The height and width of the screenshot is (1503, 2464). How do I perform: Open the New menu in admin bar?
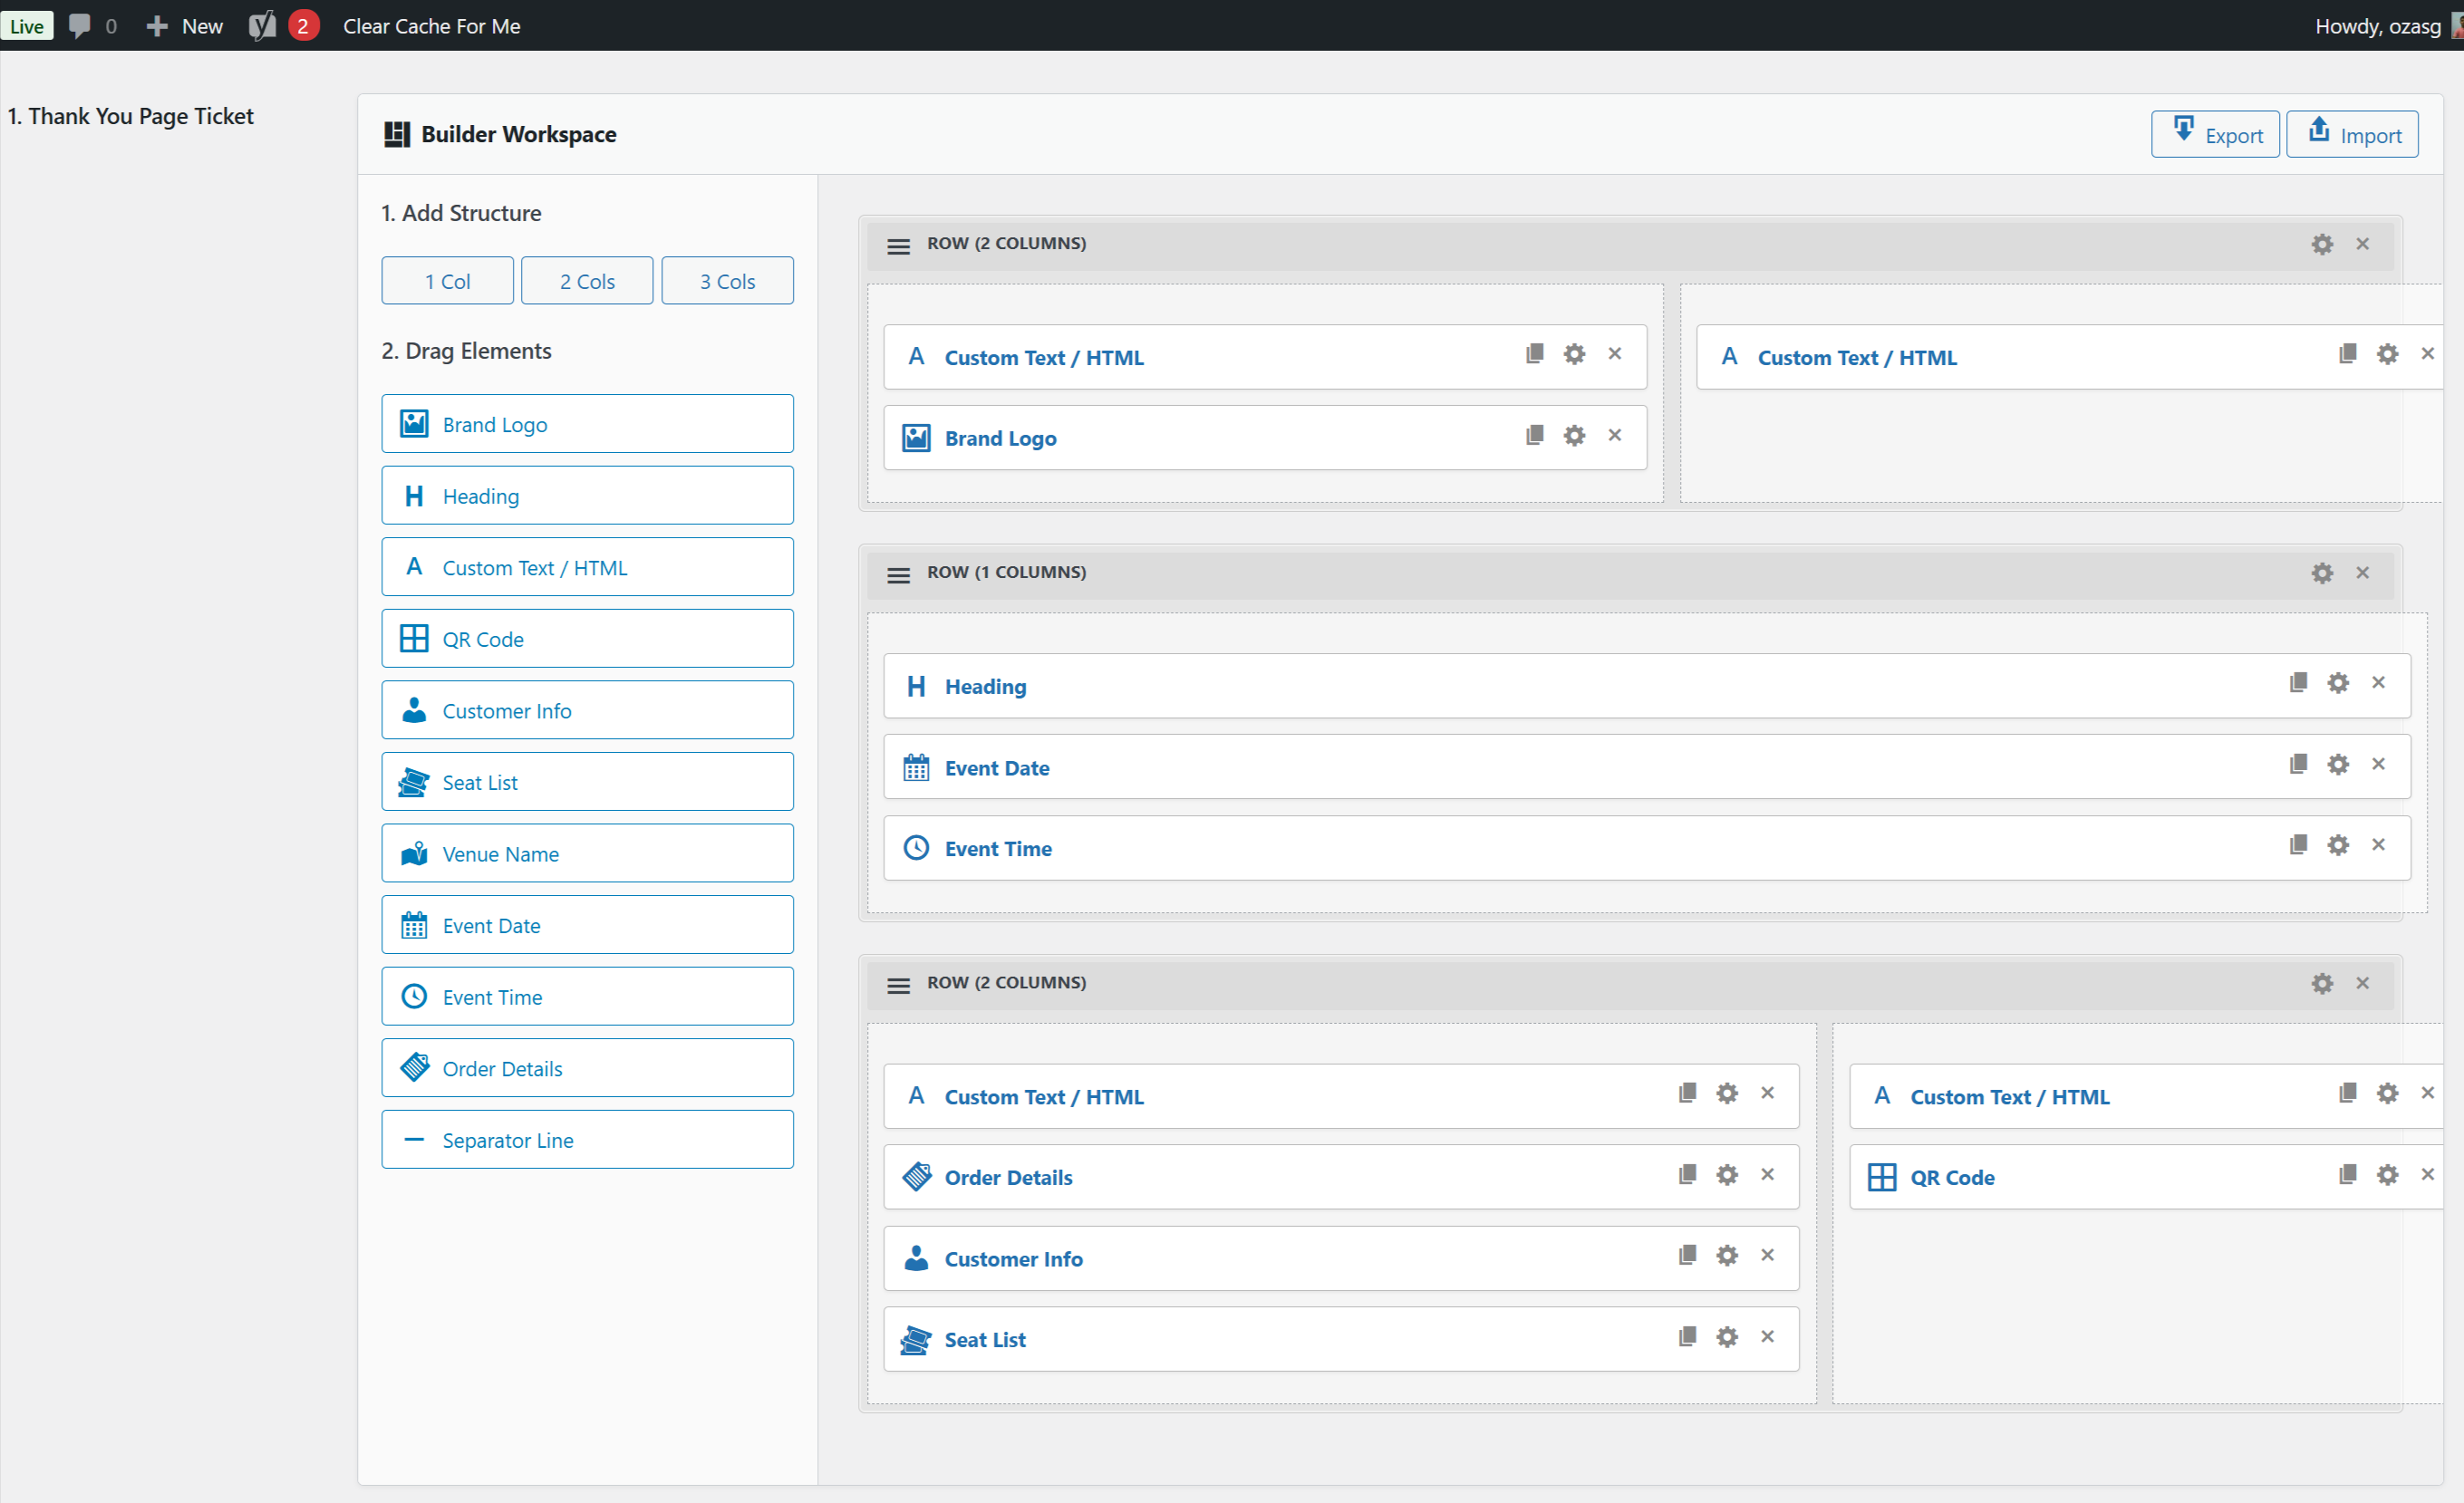(x=184, y=26)
